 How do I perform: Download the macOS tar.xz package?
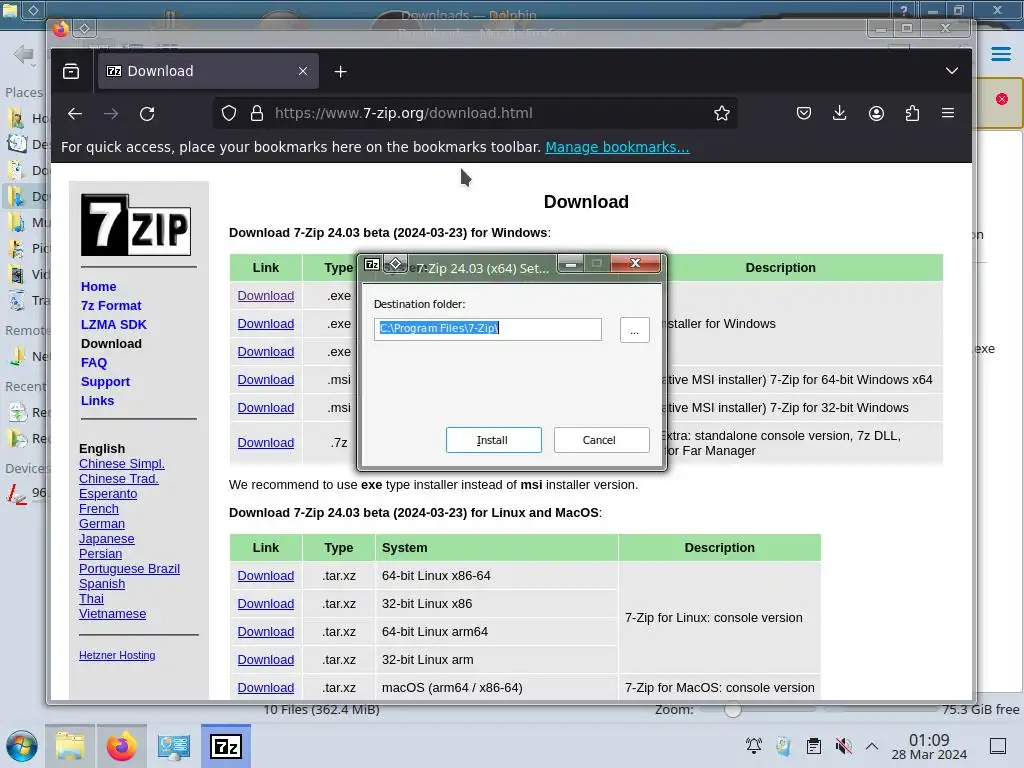[x=266, y=688]
